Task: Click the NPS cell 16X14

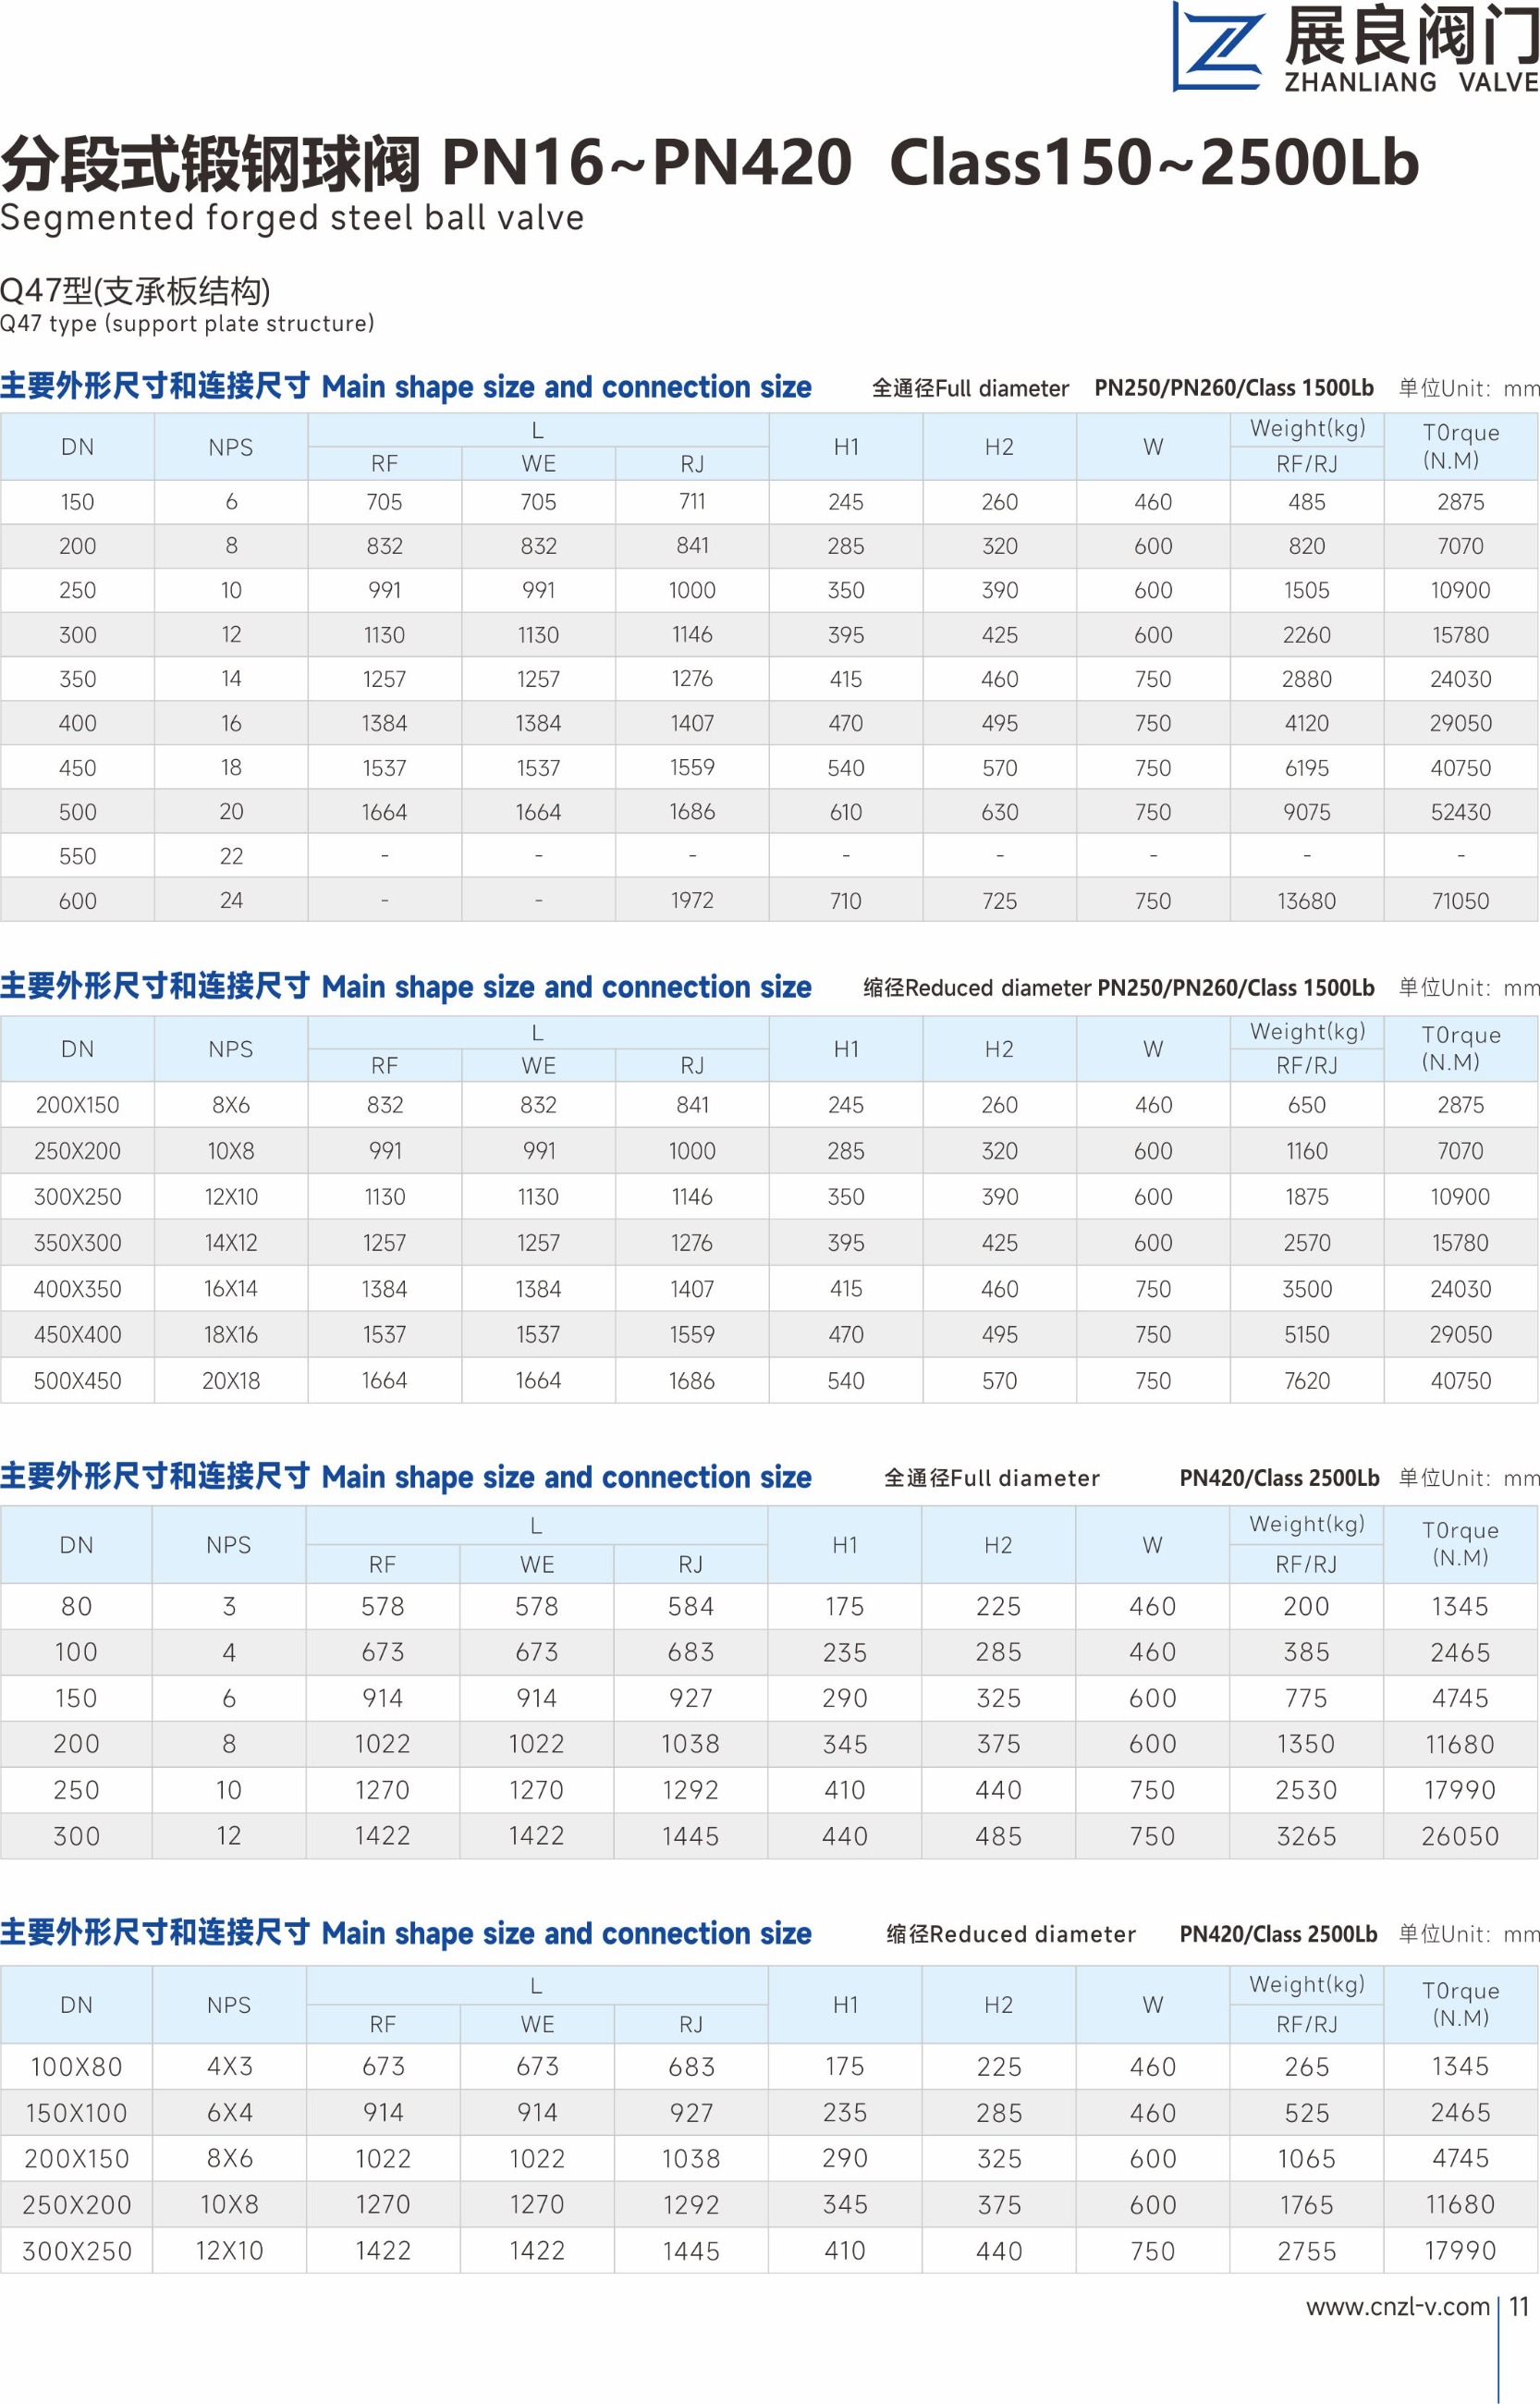Action: [231, 1289]
